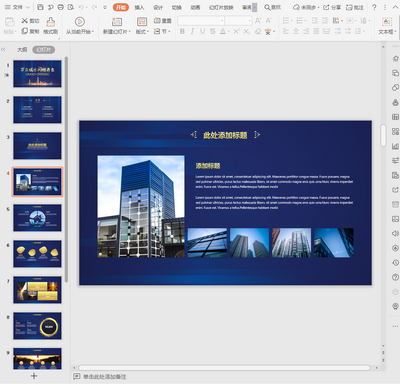Switch to the 幻灯片放映 ribbon tab
The height and width of the screenshot is (384, 400).
coord(221,7)
